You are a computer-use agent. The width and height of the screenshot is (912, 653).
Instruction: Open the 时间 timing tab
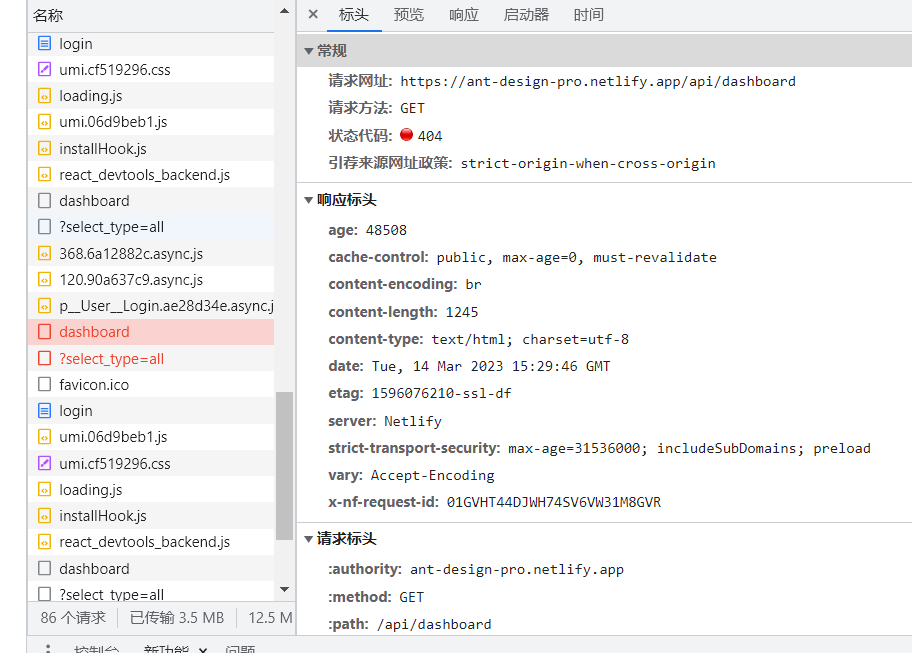click(x=589, y=15)
